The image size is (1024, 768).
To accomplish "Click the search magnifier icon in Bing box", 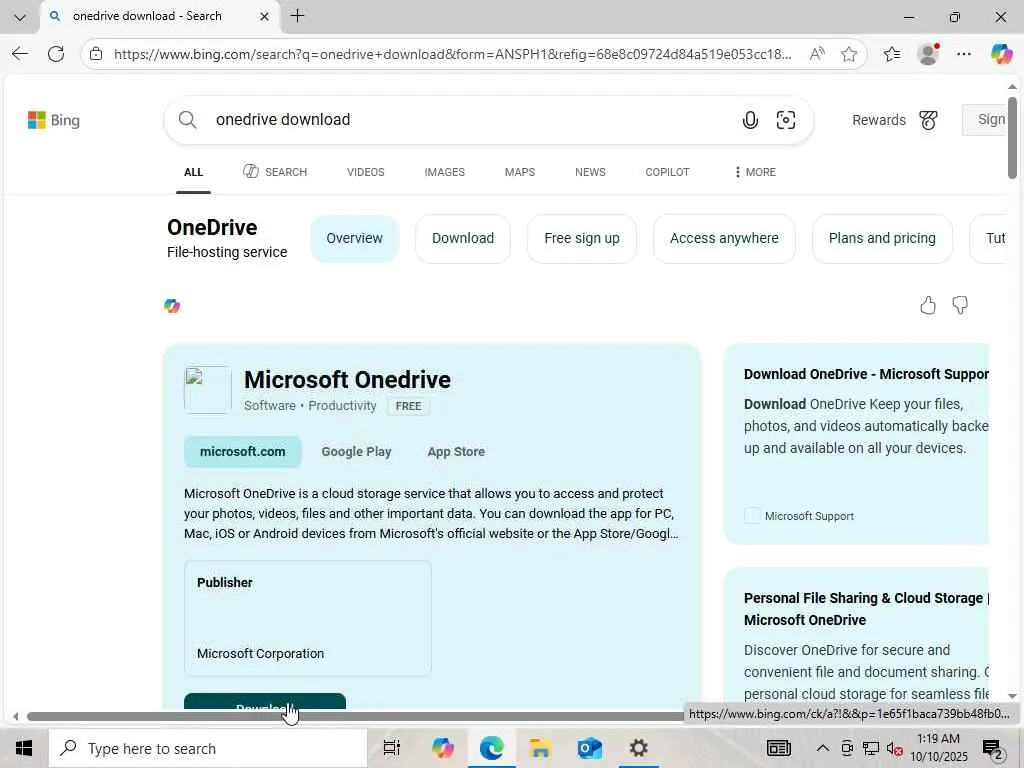I will pos(187,120).
